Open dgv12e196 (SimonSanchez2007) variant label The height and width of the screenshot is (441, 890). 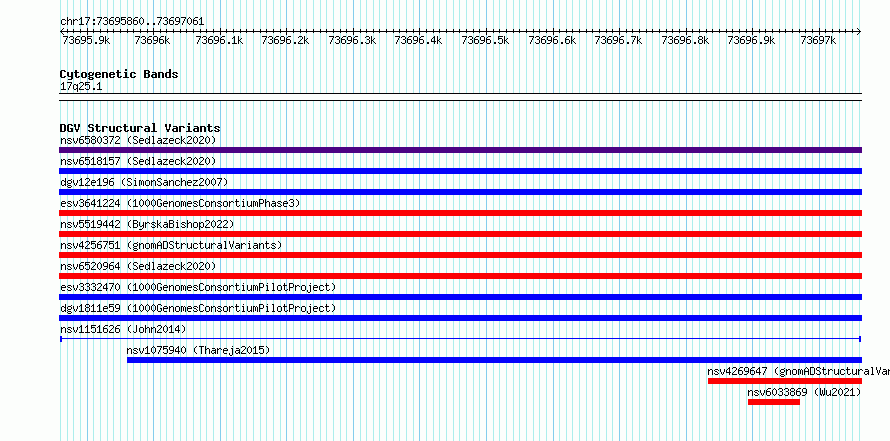[x=144, y=182]
